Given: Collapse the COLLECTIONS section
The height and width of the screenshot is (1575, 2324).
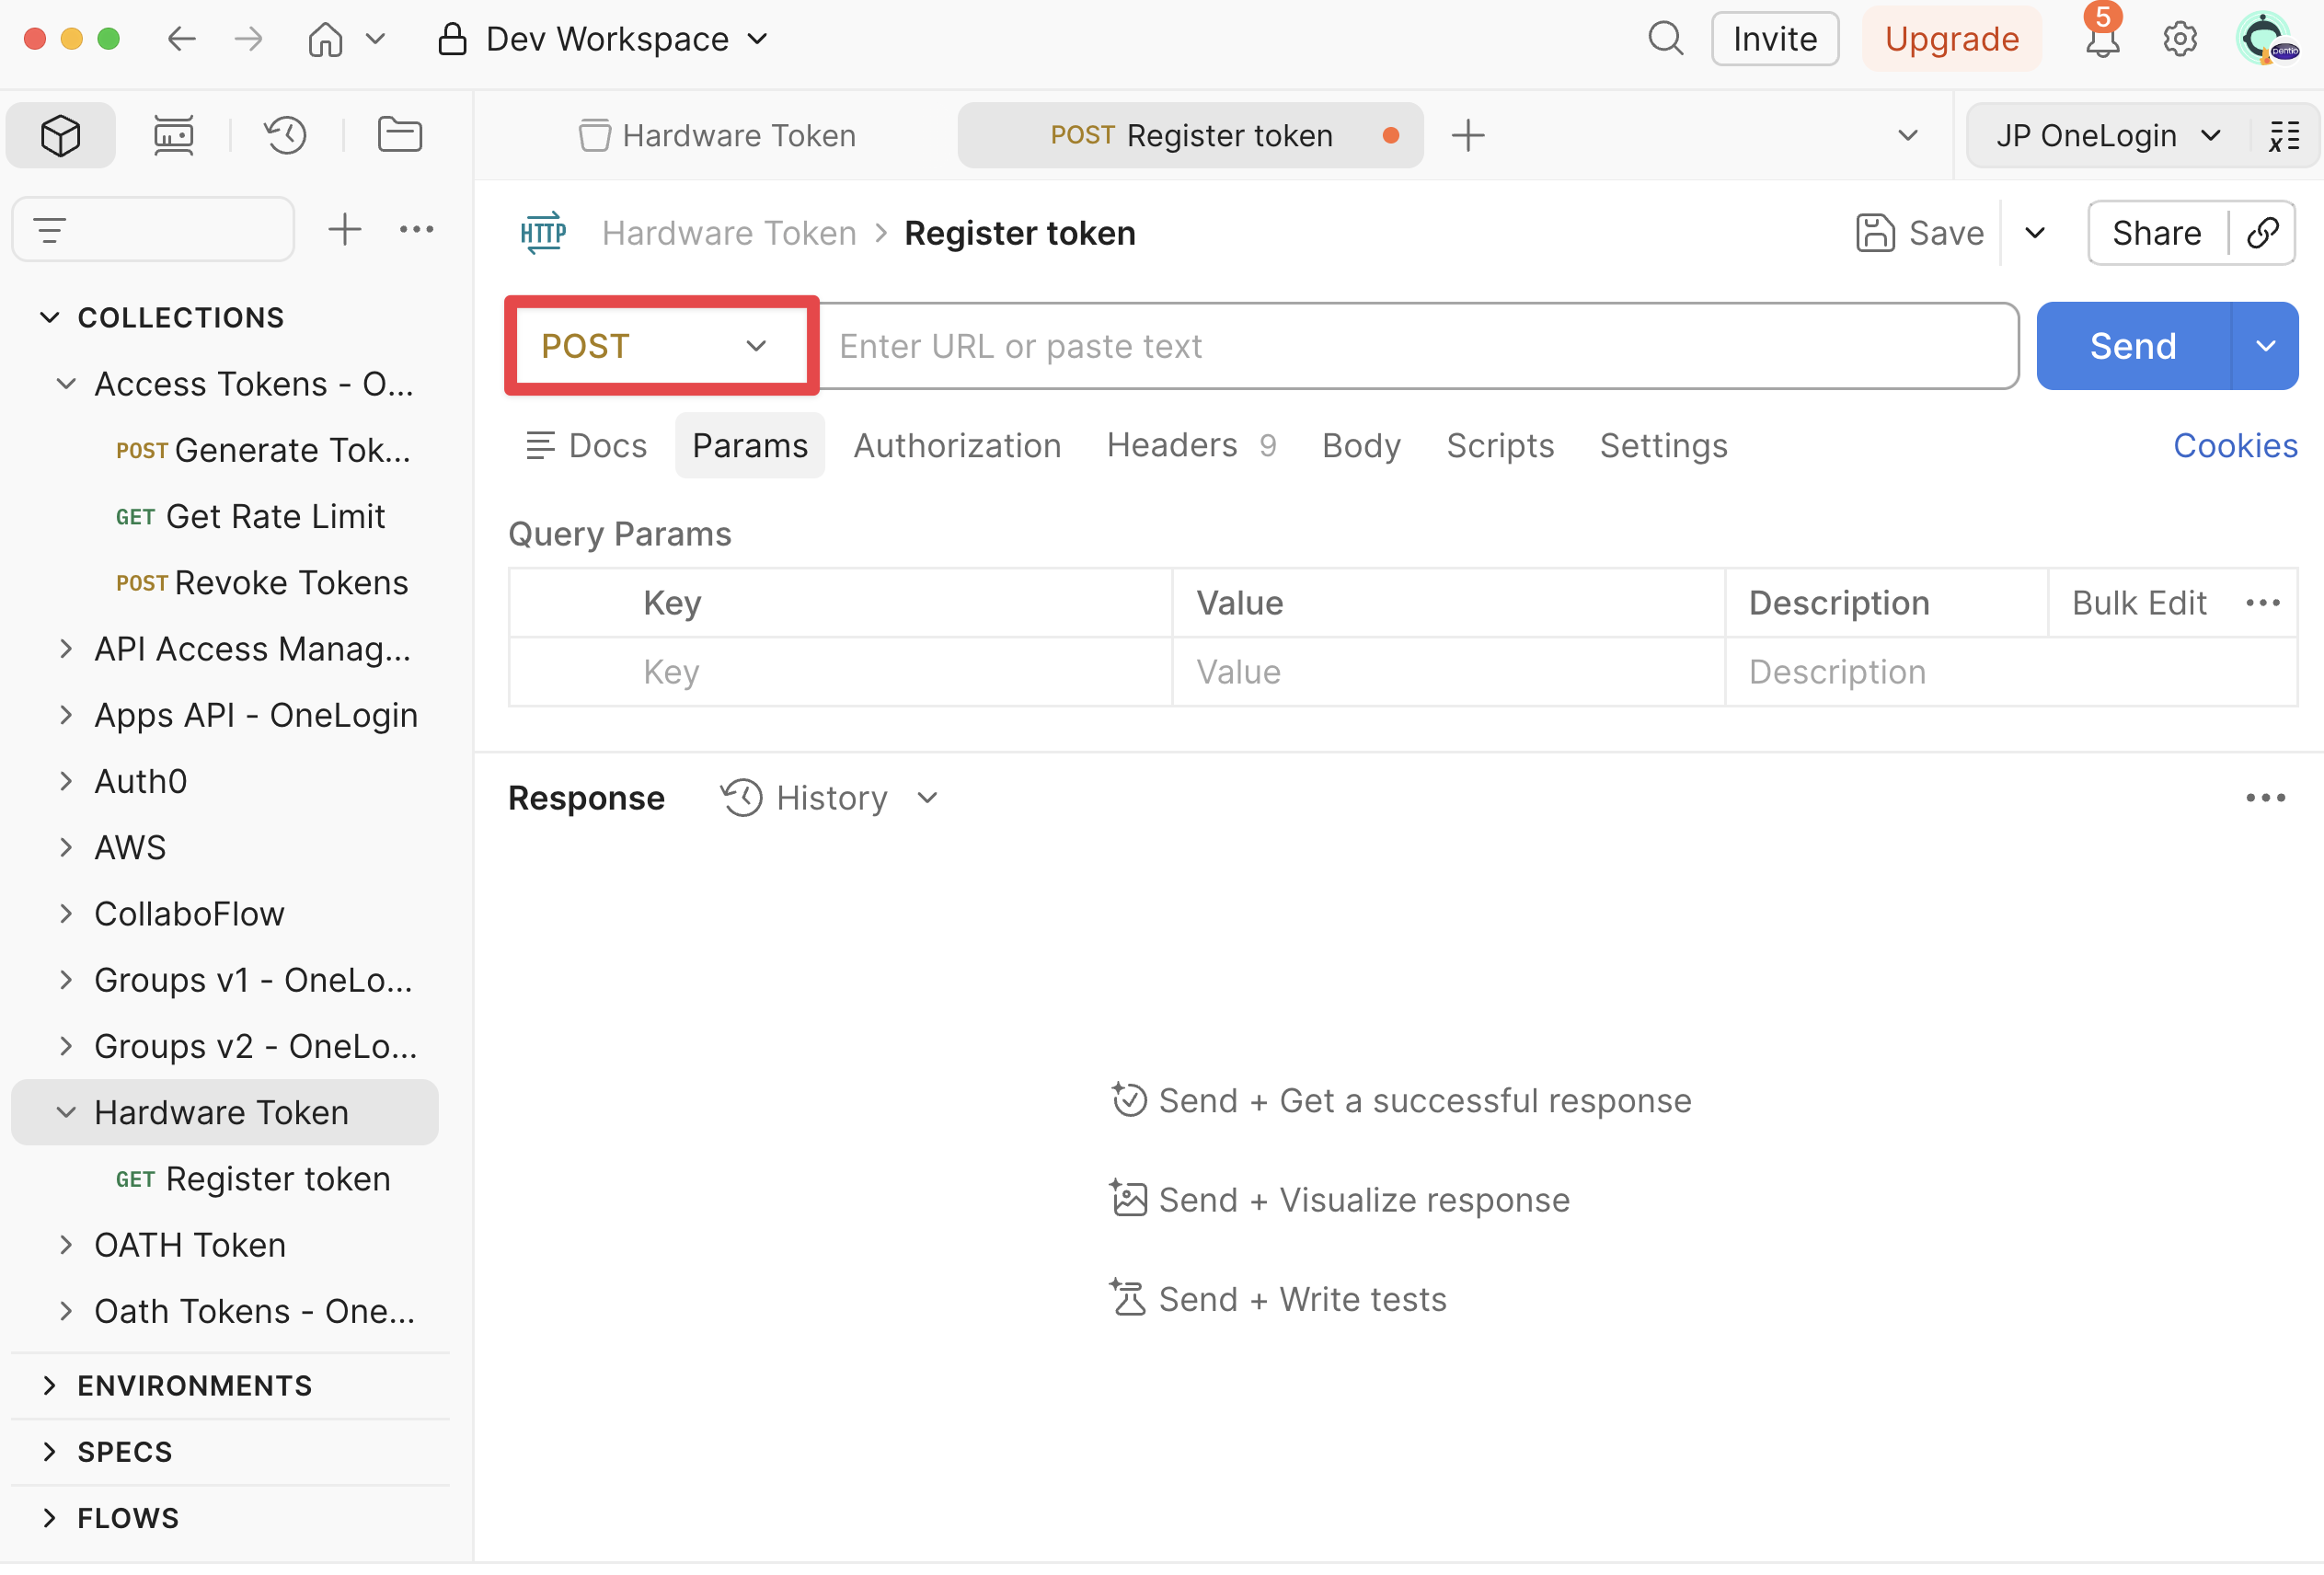Looking at the screenshot, I should 49,318.
